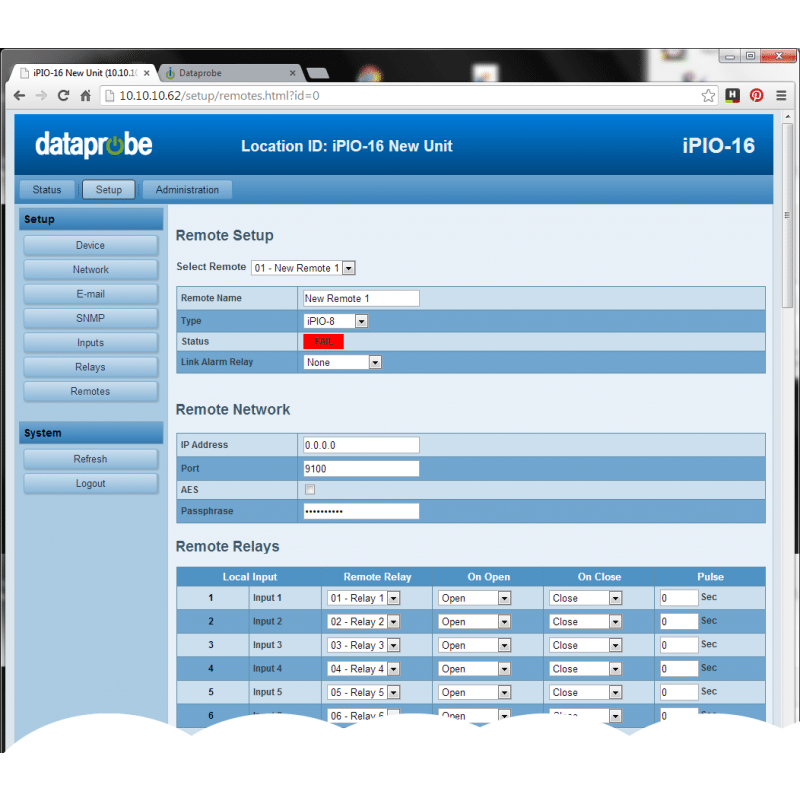Viewport: 800px width, 800px height.
Task: Select the Setup tab
Action: coord(109,190)
